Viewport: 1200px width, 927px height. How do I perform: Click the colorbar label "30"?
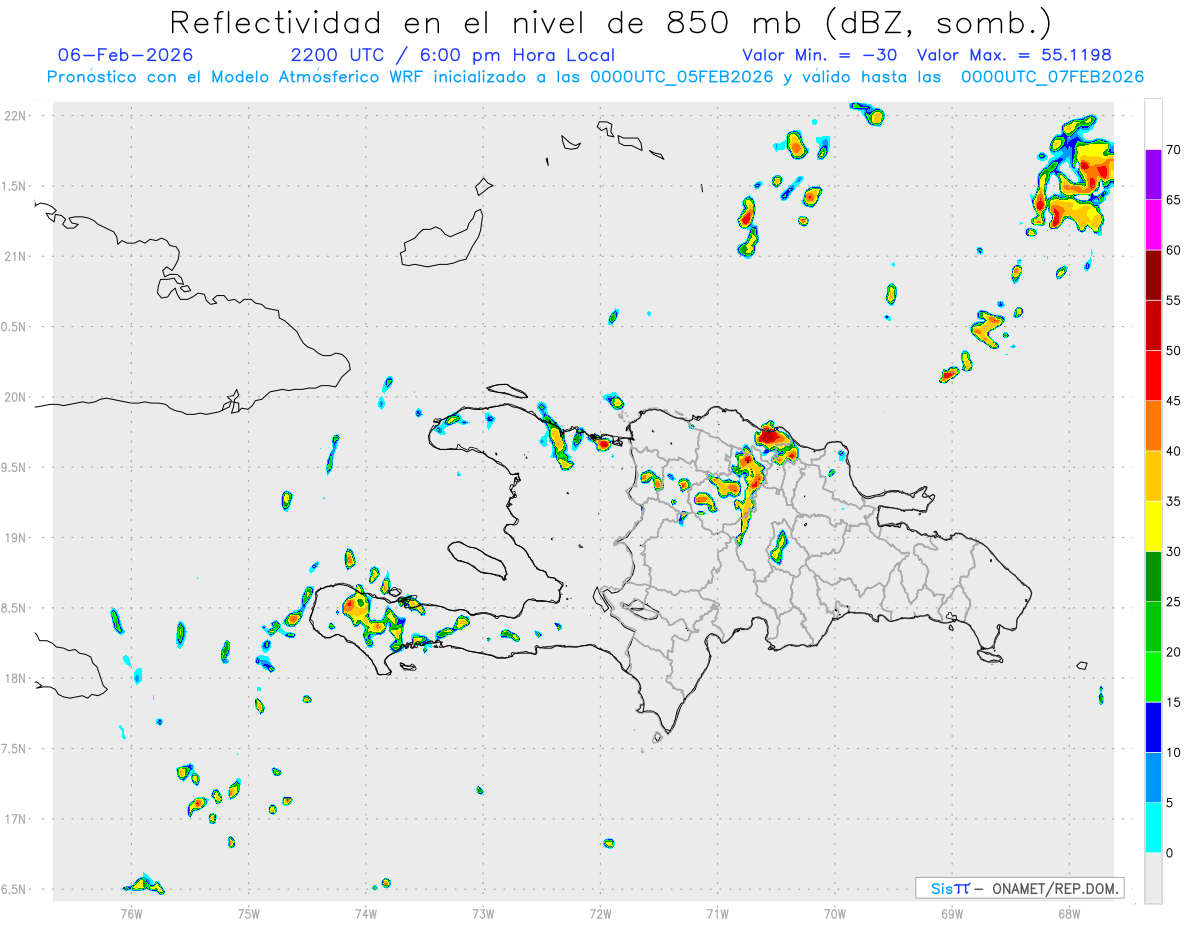click(x=1174, y=552)
